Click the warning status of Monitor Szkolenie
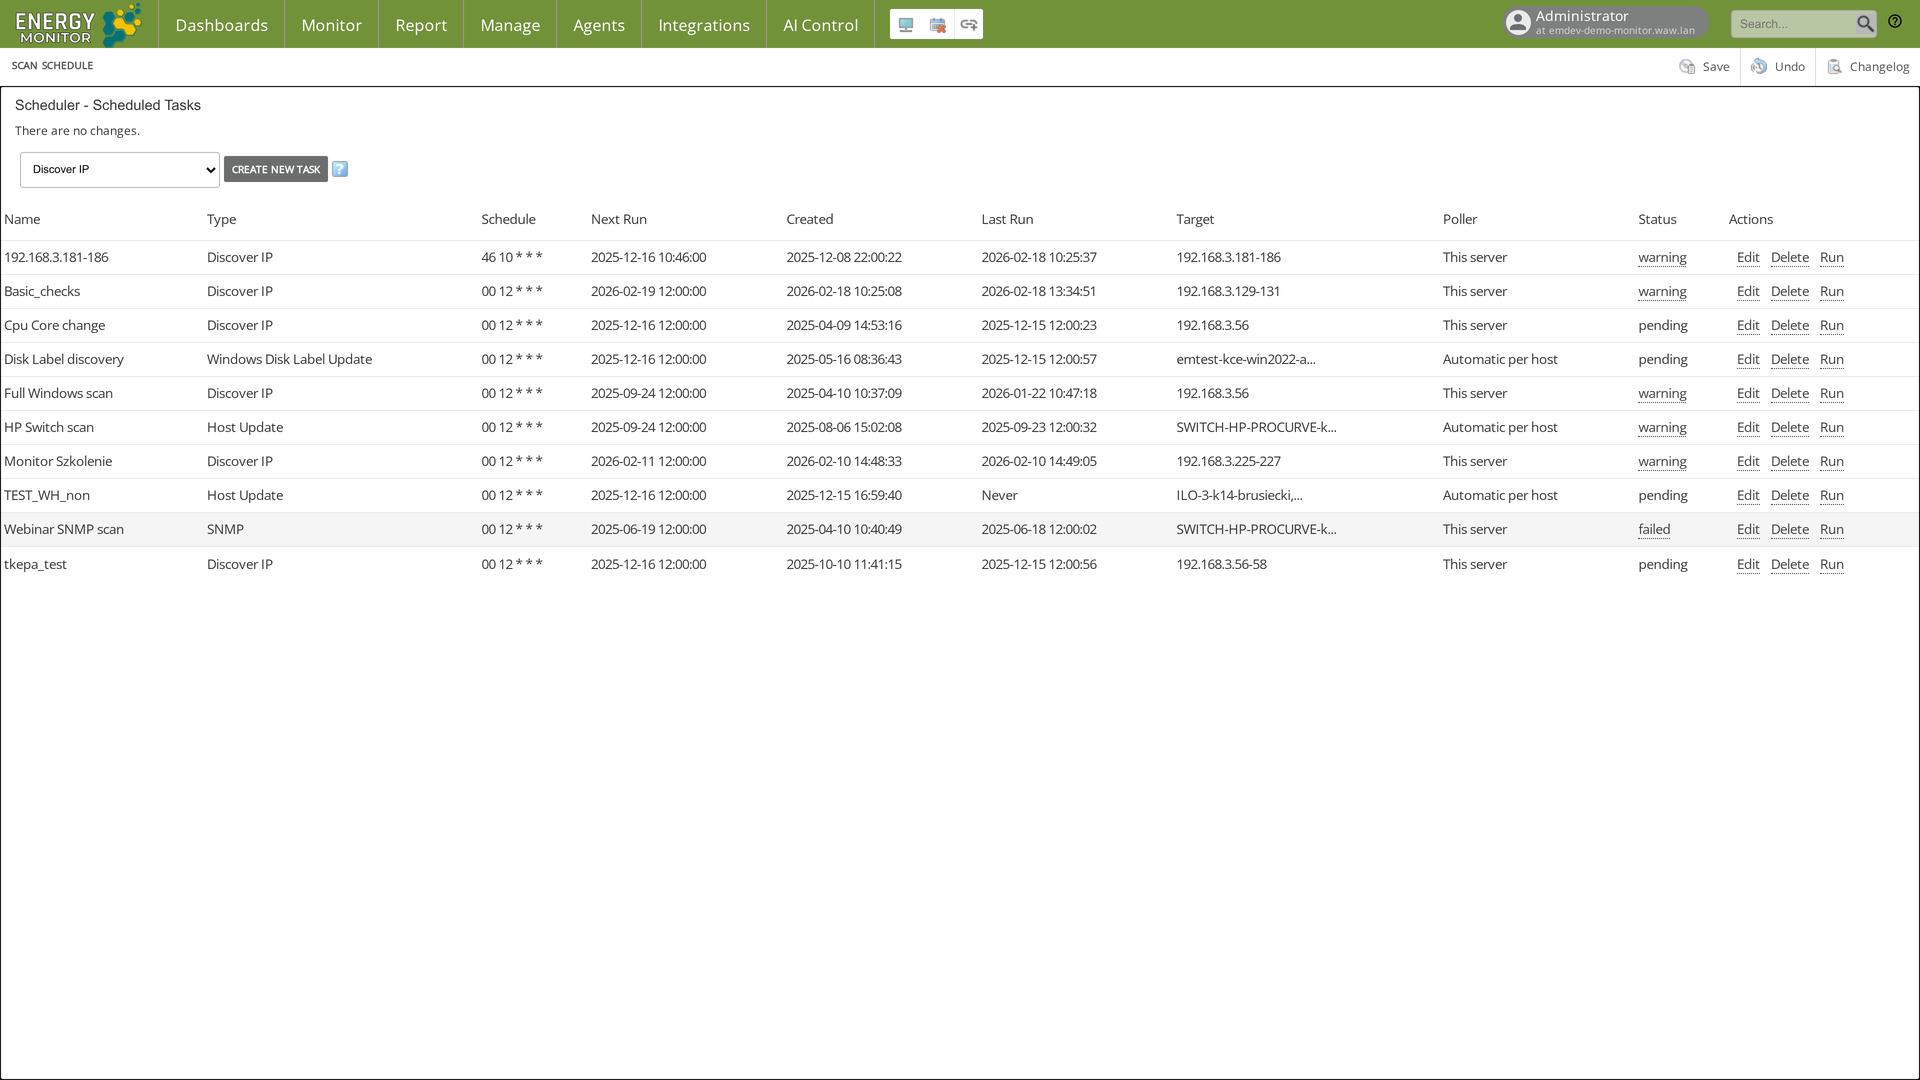 (x=1662, y=462)
